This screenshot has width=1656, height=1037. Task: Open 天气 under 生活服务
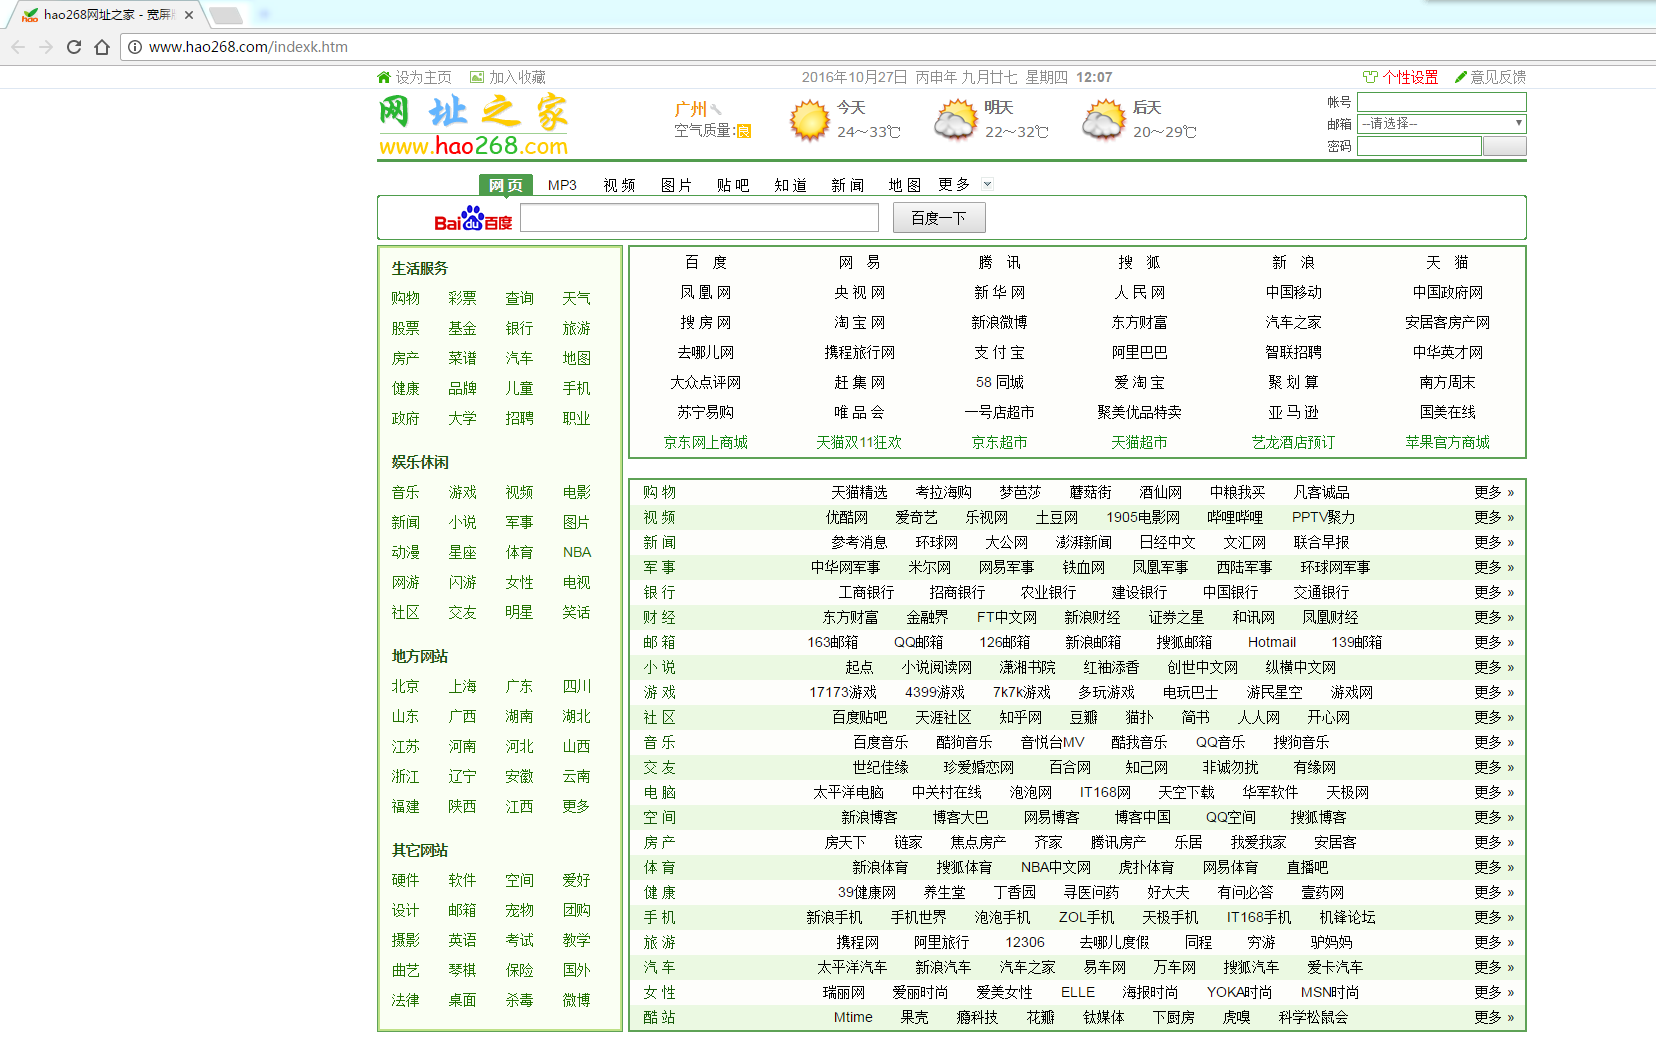pos(576,298)
